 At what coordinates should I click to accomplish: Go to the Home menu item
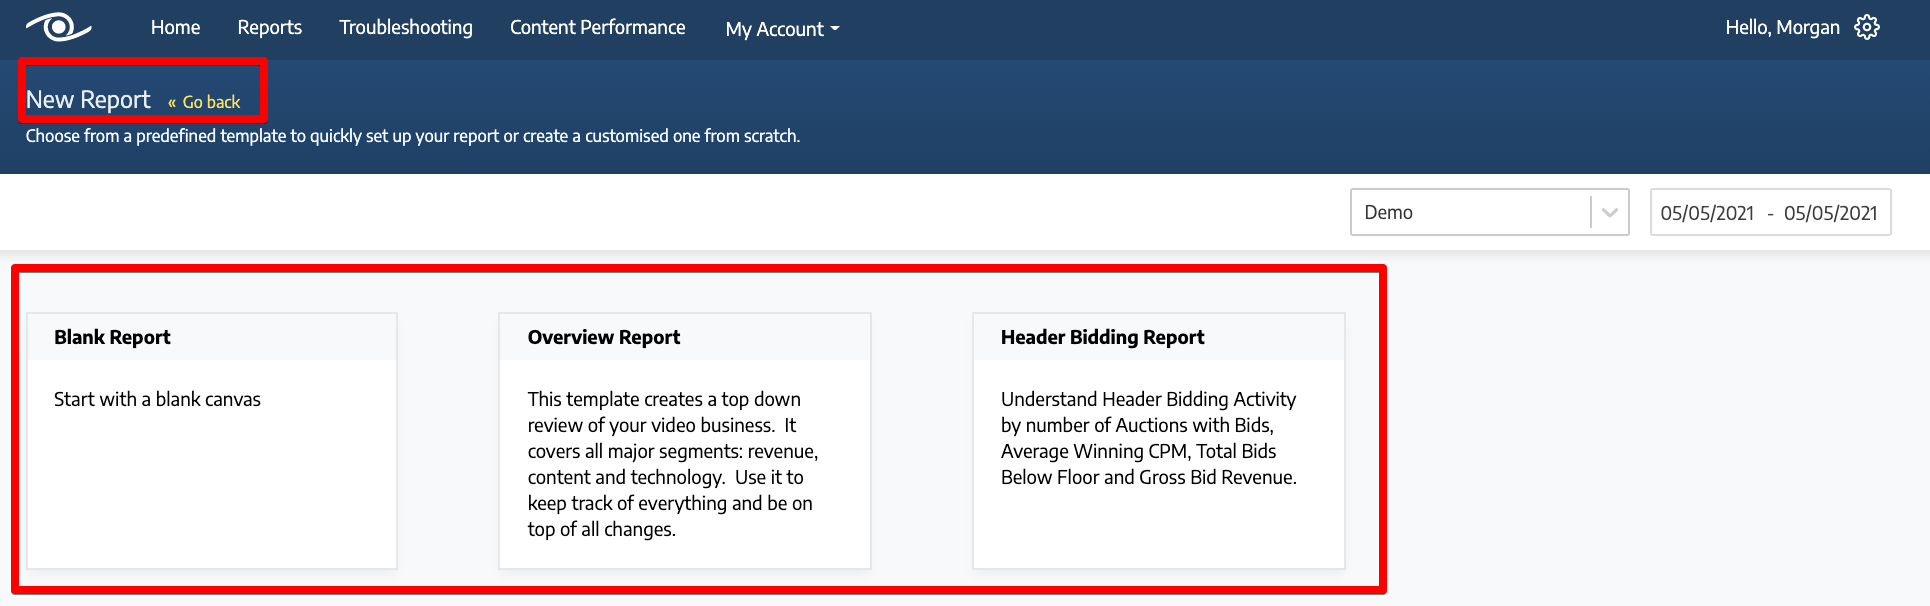tap(175, 28)
